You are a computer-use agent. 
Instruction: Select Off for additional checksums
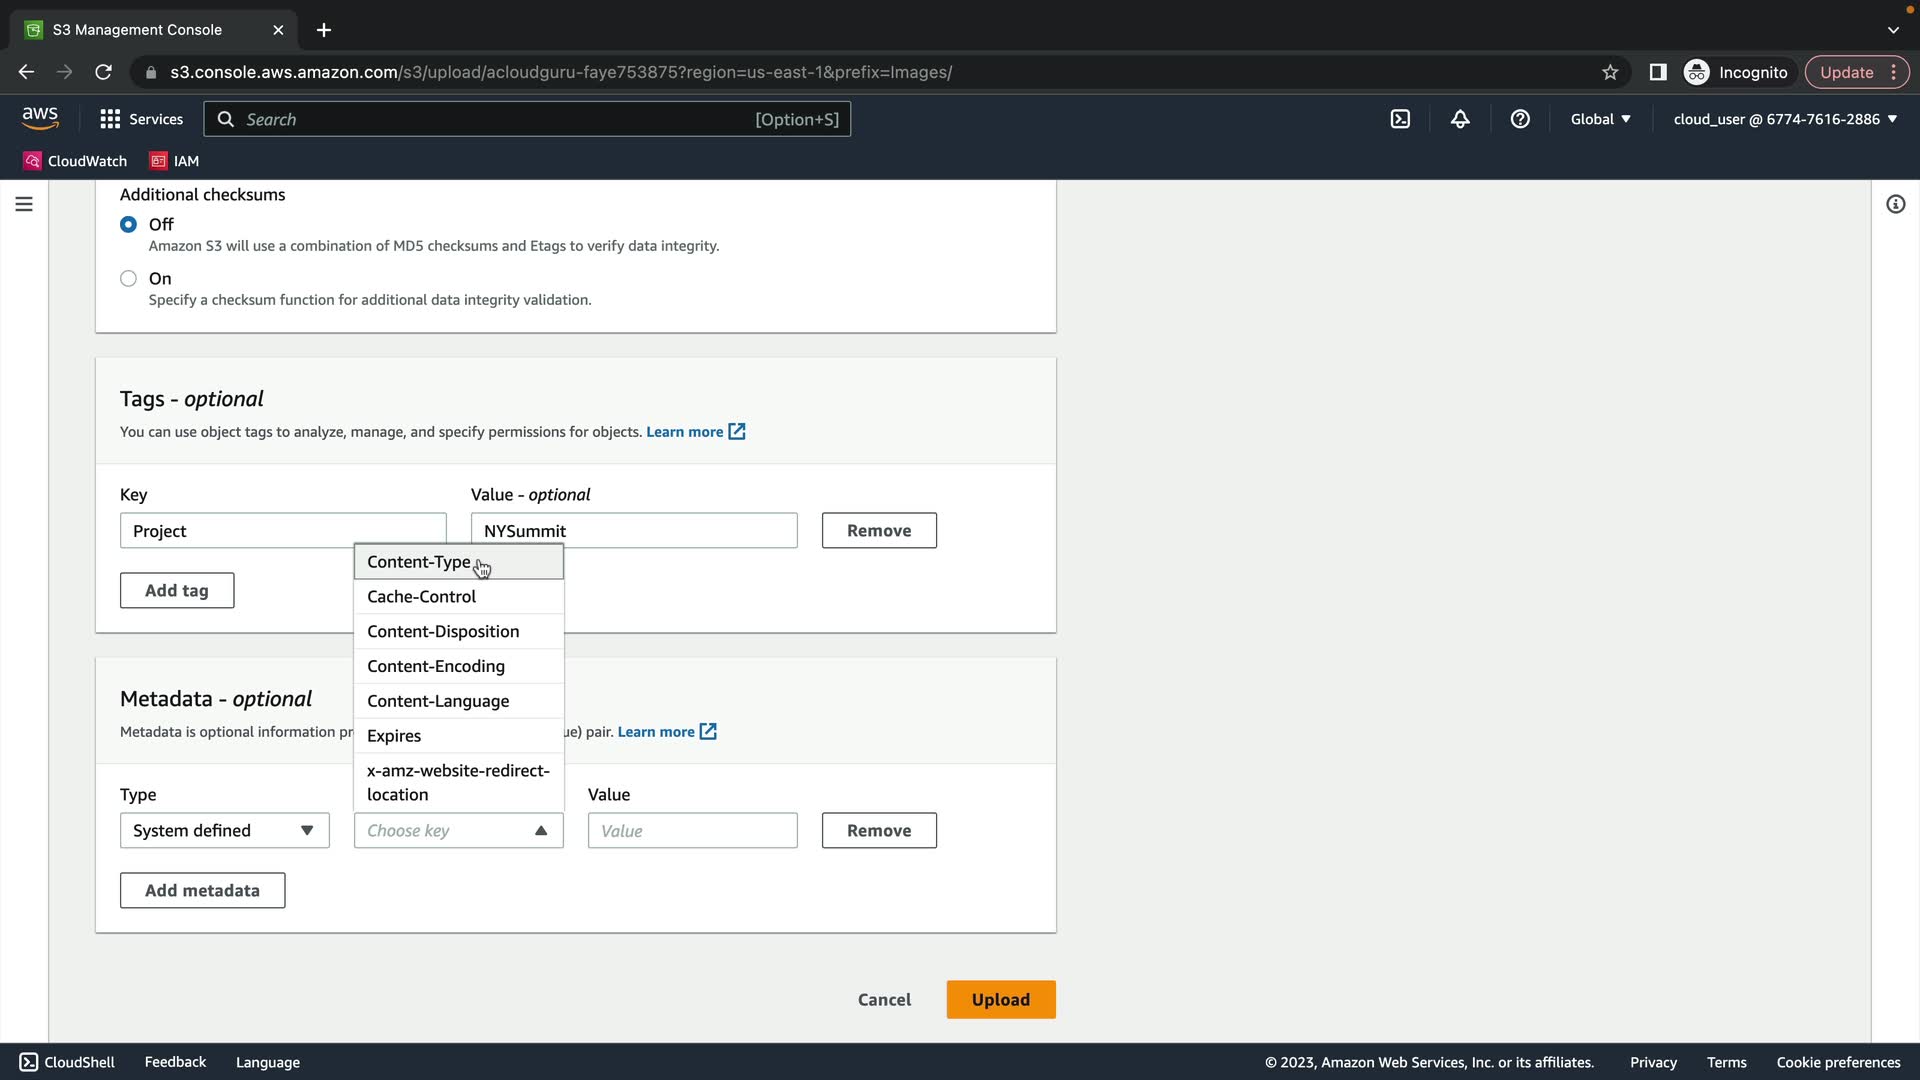[x=128, y=224]
